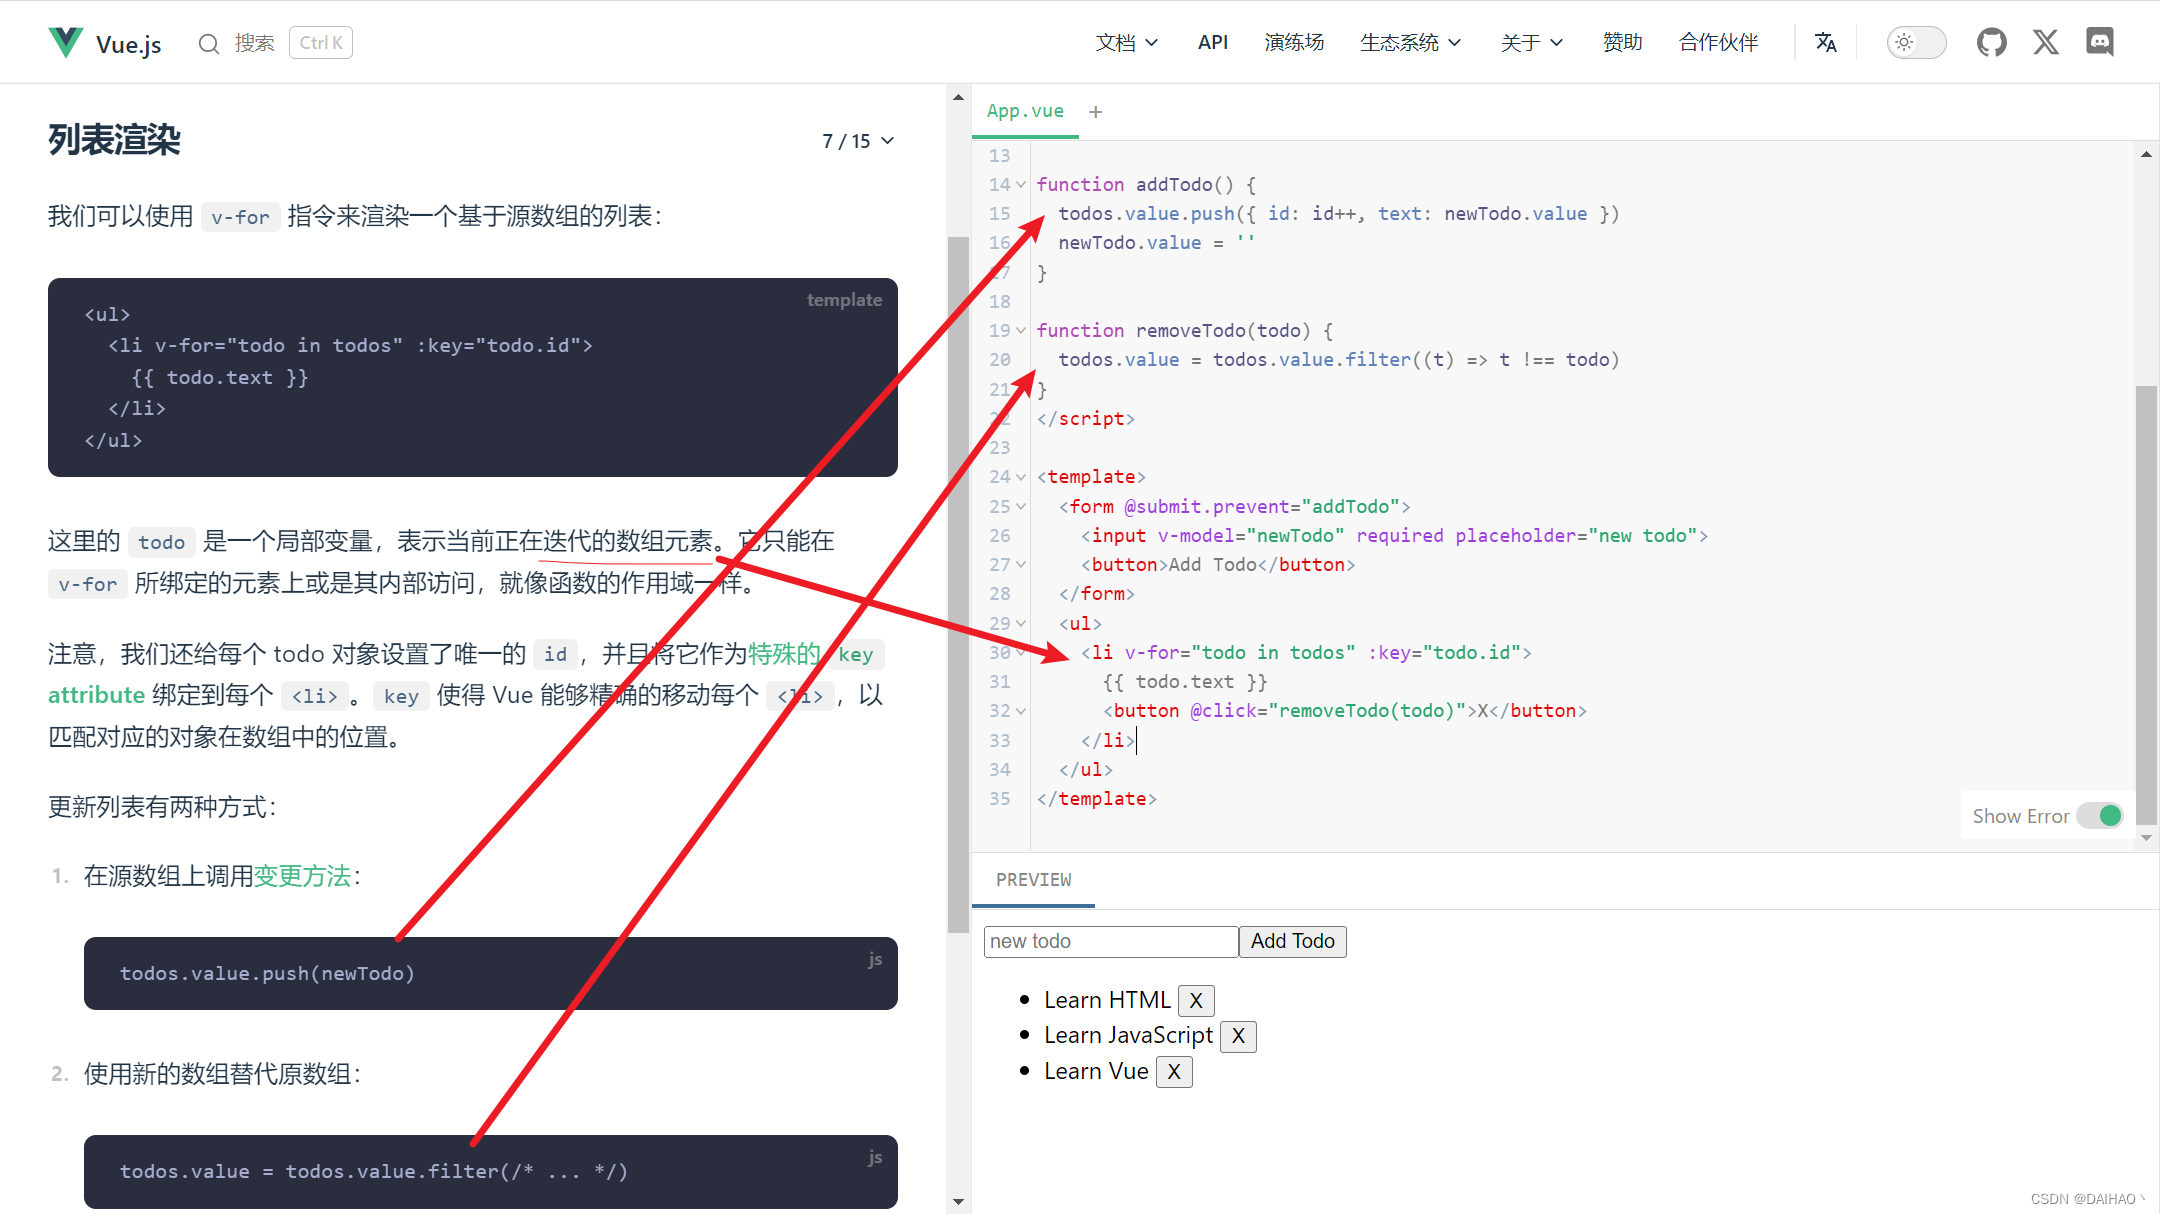Click the closing template tag line 35

(1097, 799)
